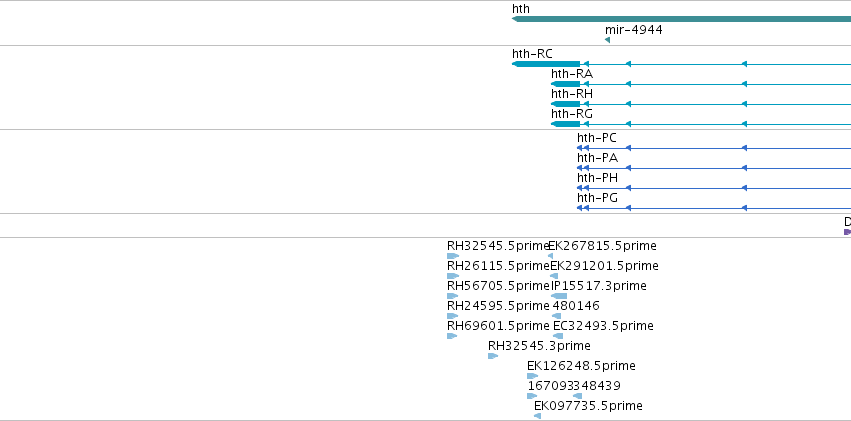This screenshot has width=851, height=421.
Task: Click the RH56705.5prime feature label
Action: click(498, 286)
